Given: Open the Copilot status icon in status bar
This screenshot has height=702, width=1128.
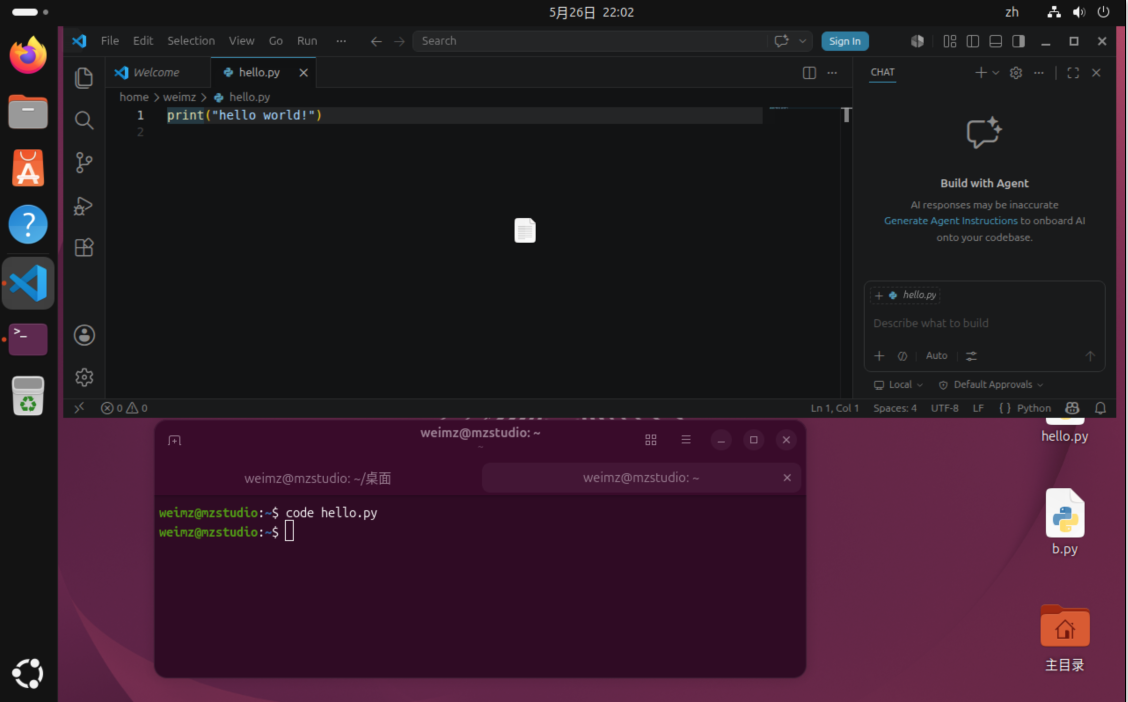Looking at the screenshot, I should (1072, 408).
